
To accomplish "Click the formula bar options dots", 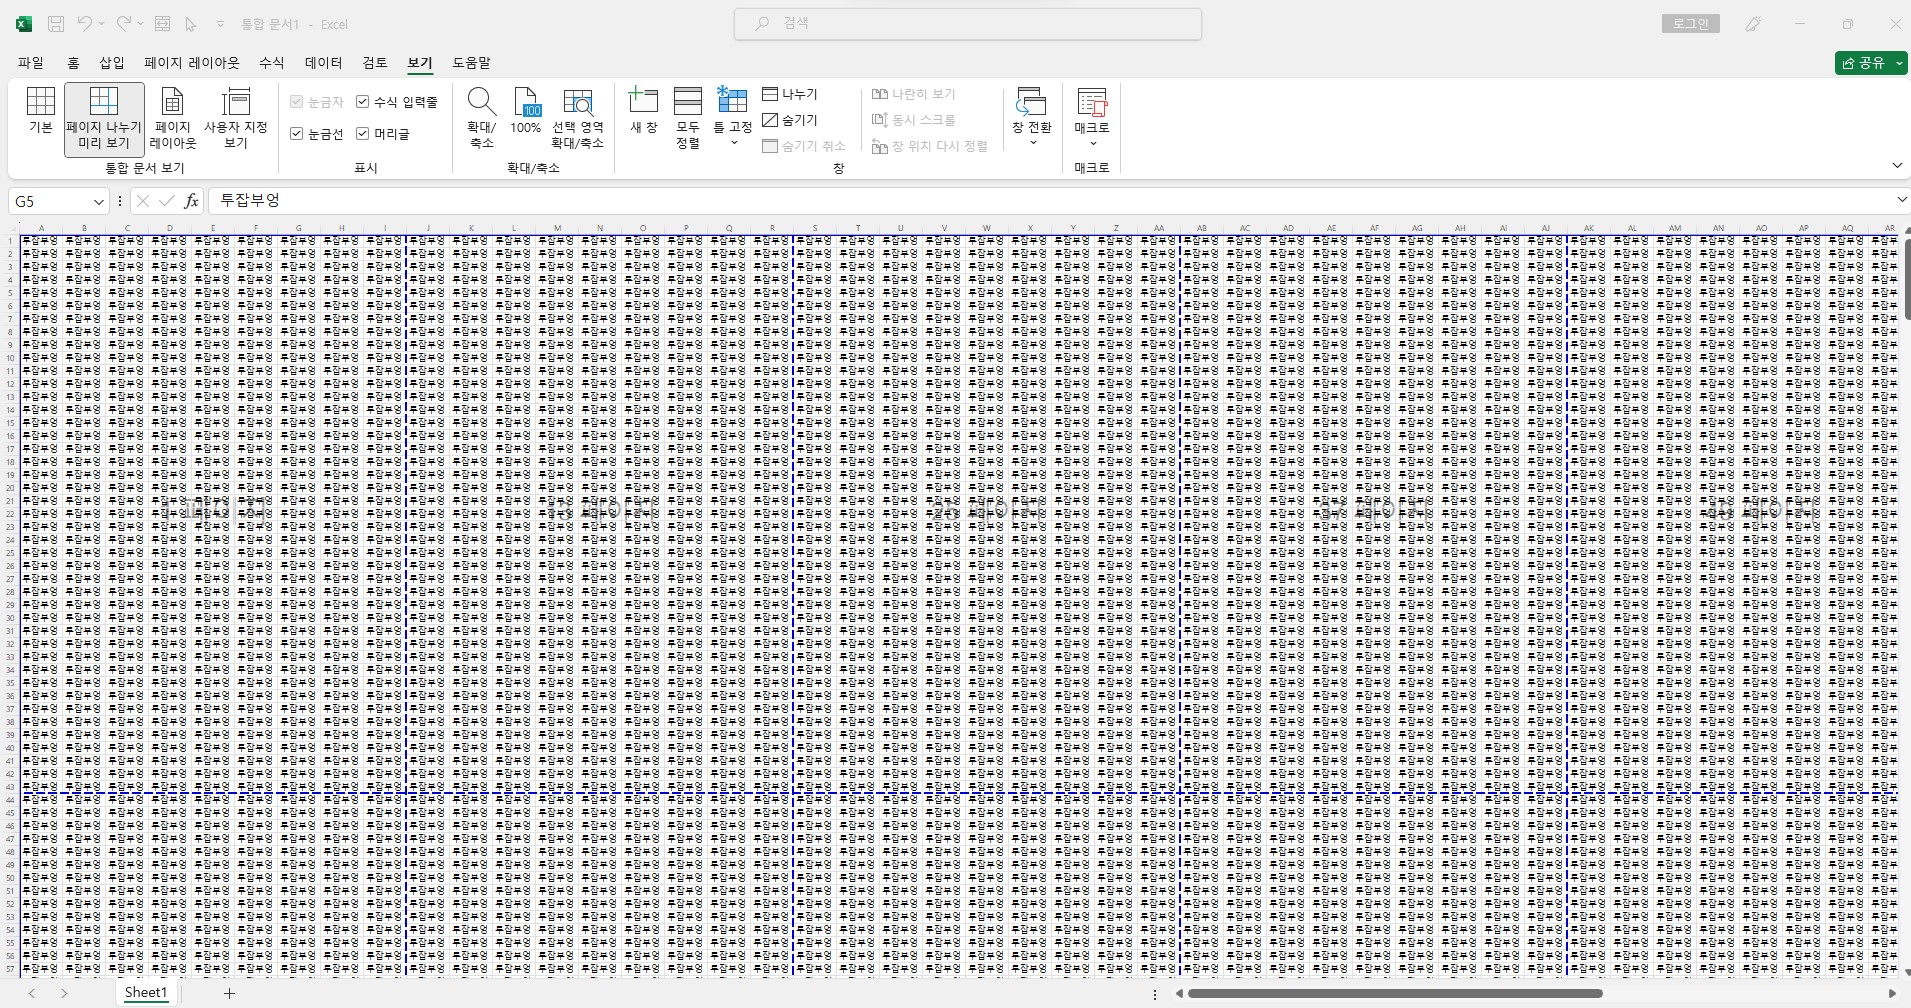I will (x=120, y=201).
